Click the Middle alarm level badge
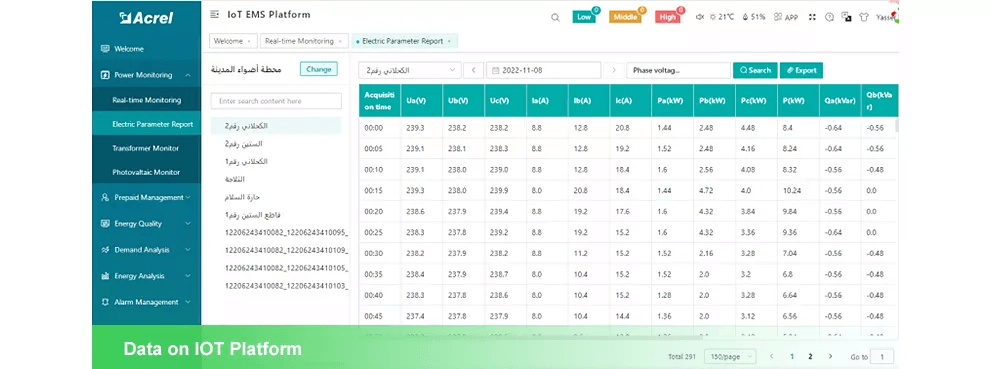 625,17
